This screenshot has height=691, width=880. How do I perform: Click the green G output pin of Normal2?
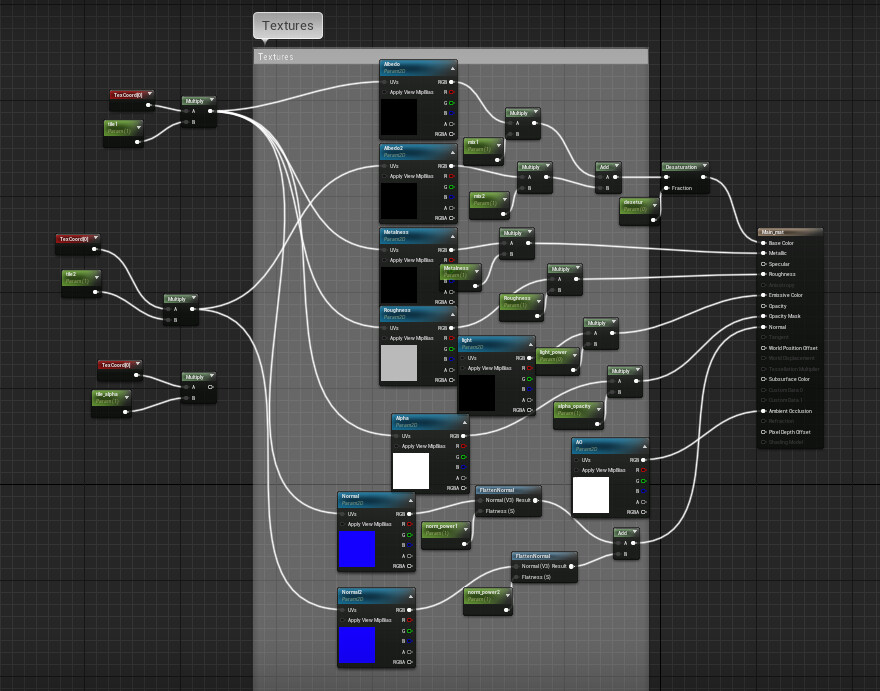pyautogui.click(x=409, y=631)
